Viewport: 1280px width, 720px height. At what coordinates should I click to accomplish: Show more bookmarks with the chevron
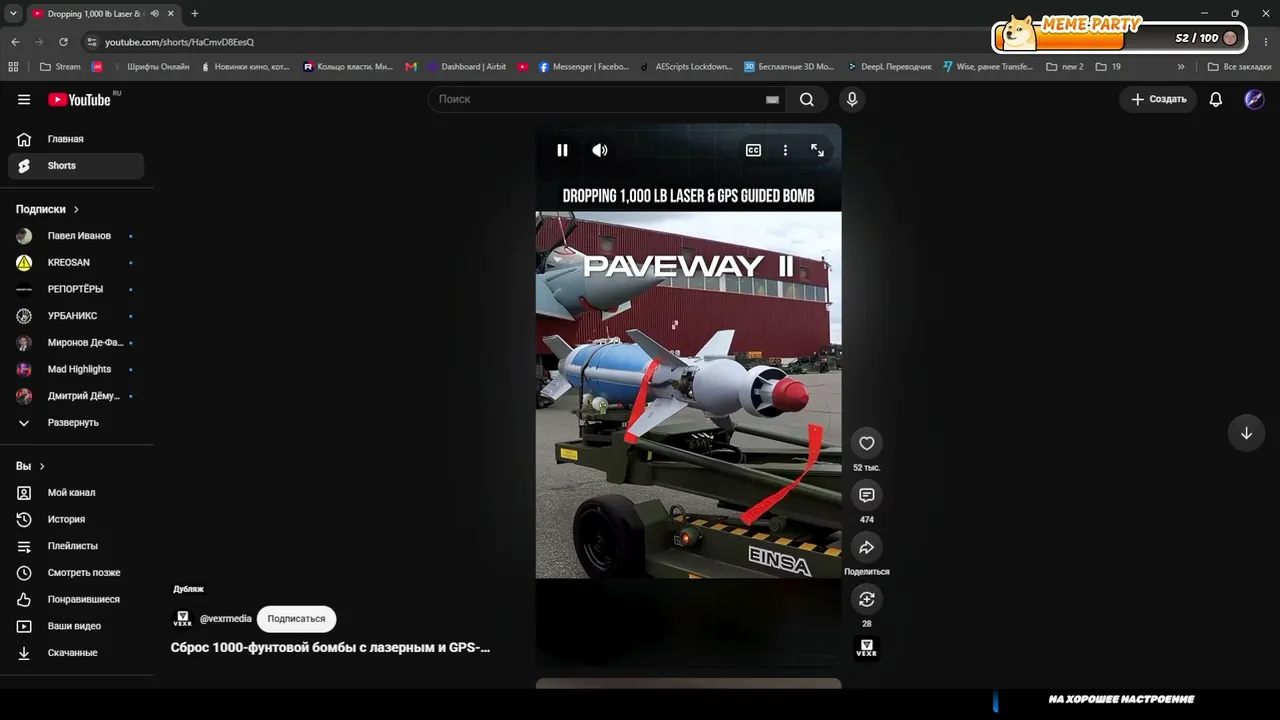1181,67
